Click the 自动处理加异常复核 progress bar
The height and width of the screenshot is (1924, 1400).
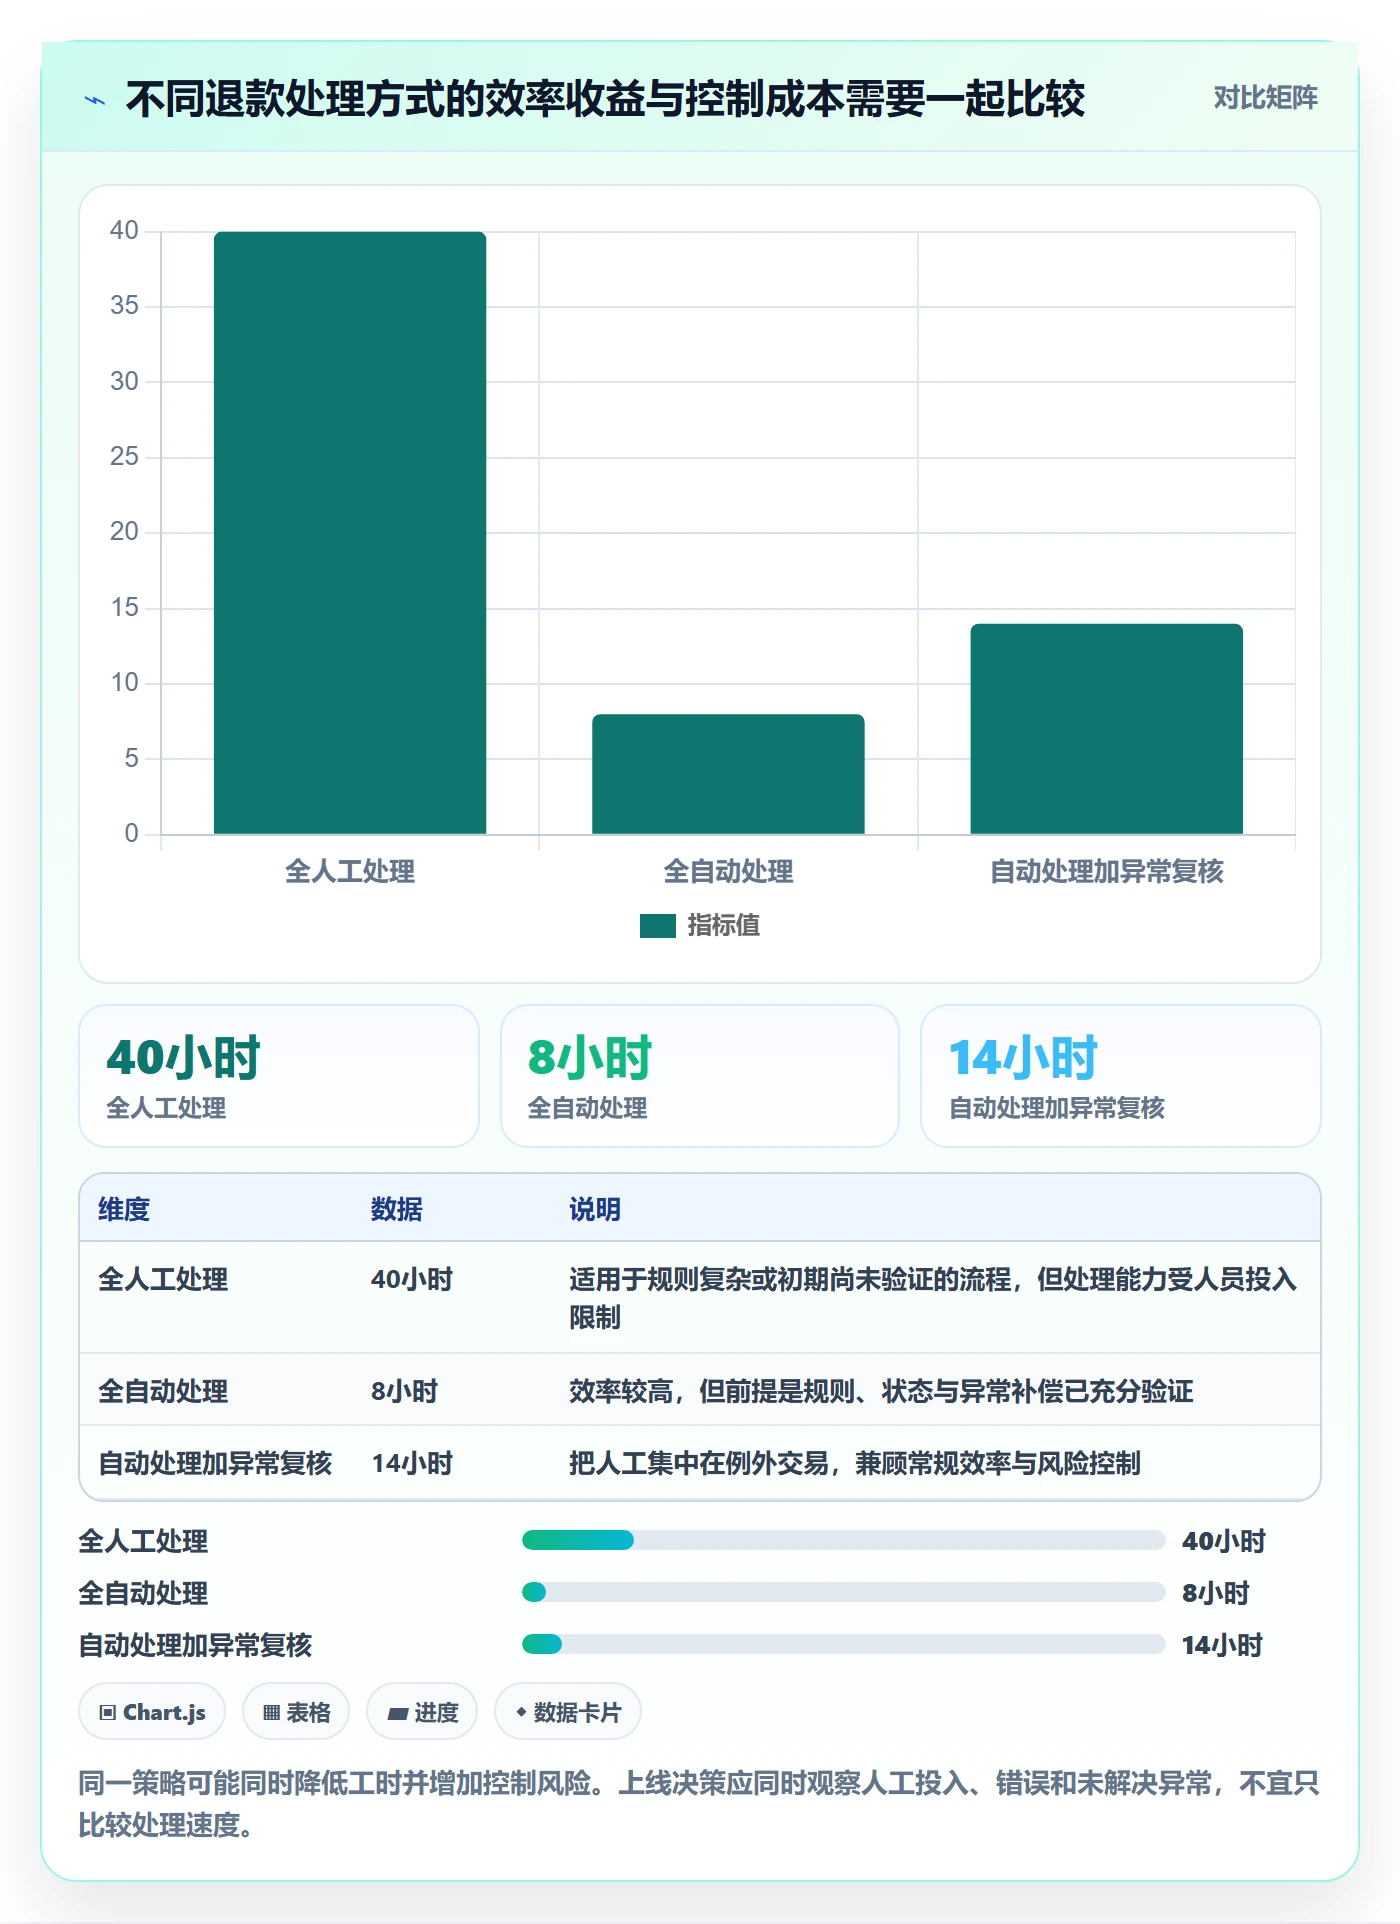(x=844, y=1644)
